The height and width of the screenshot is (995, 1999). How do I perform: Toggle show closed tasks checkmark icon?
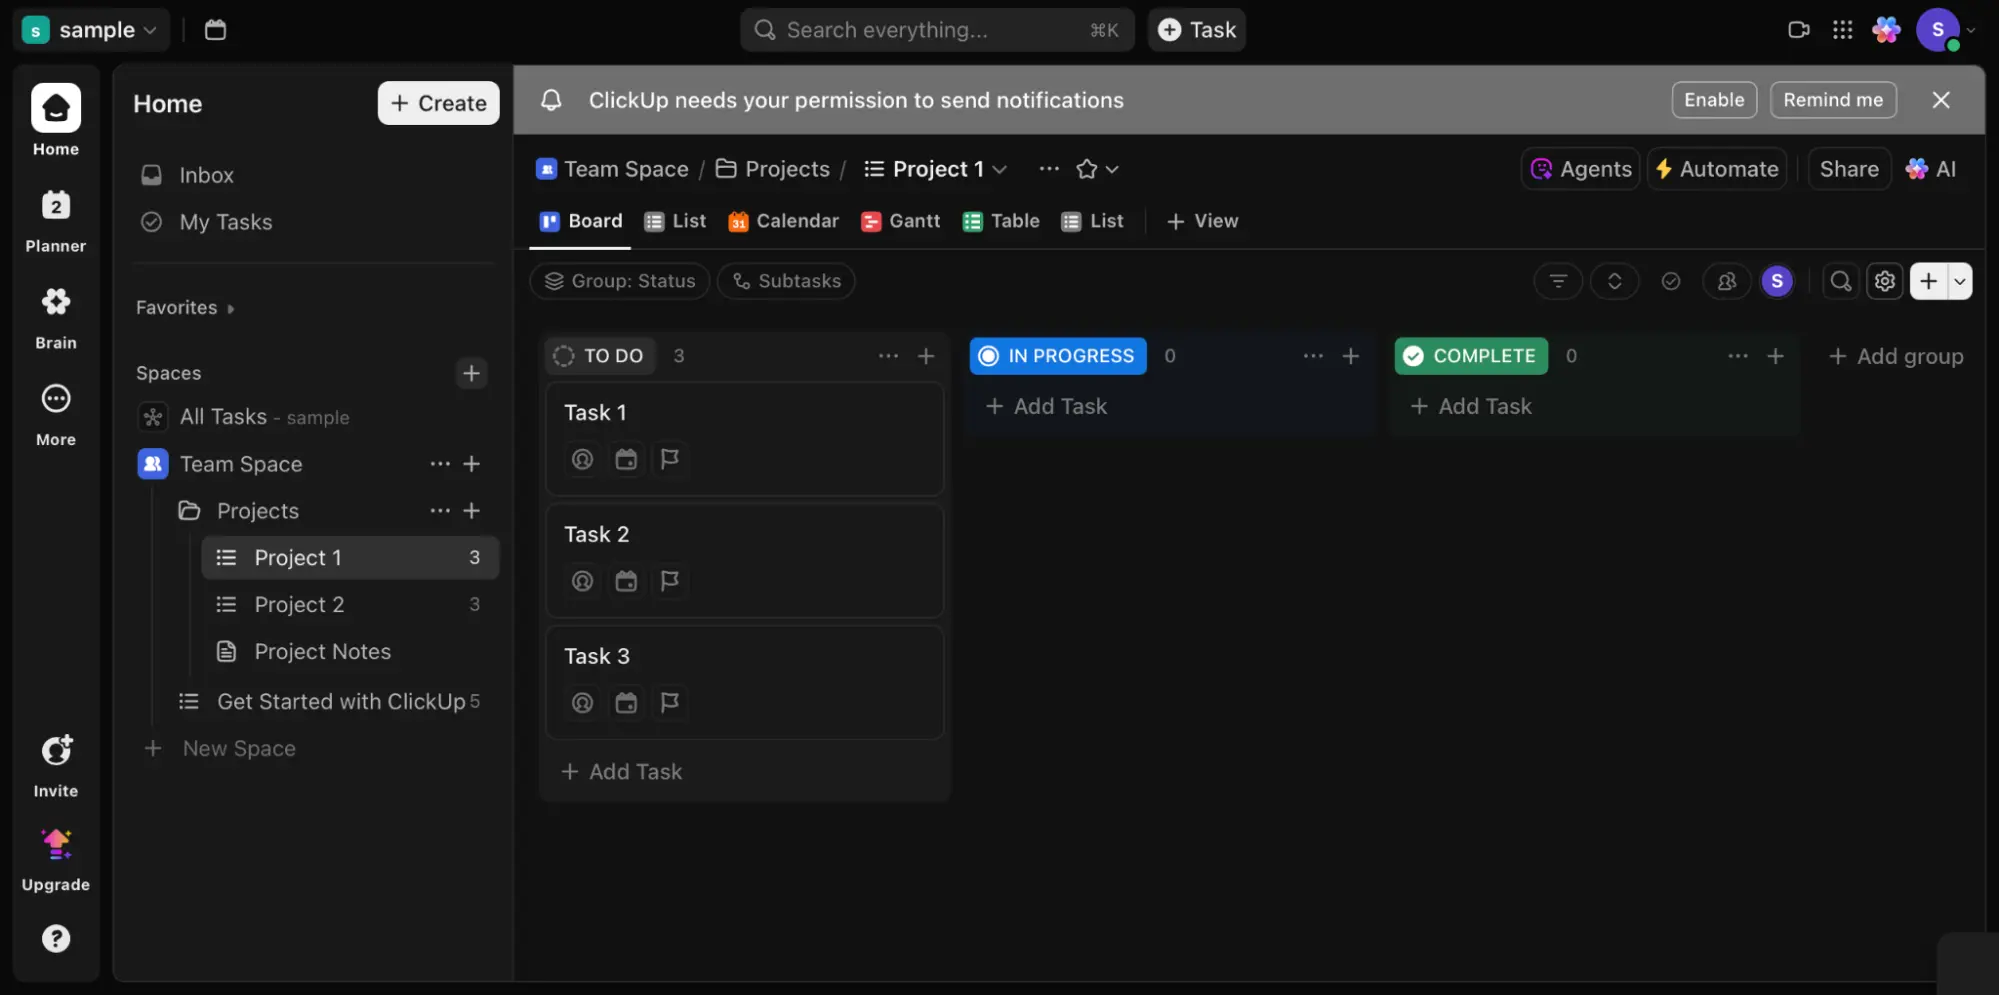click(1670, 282)
